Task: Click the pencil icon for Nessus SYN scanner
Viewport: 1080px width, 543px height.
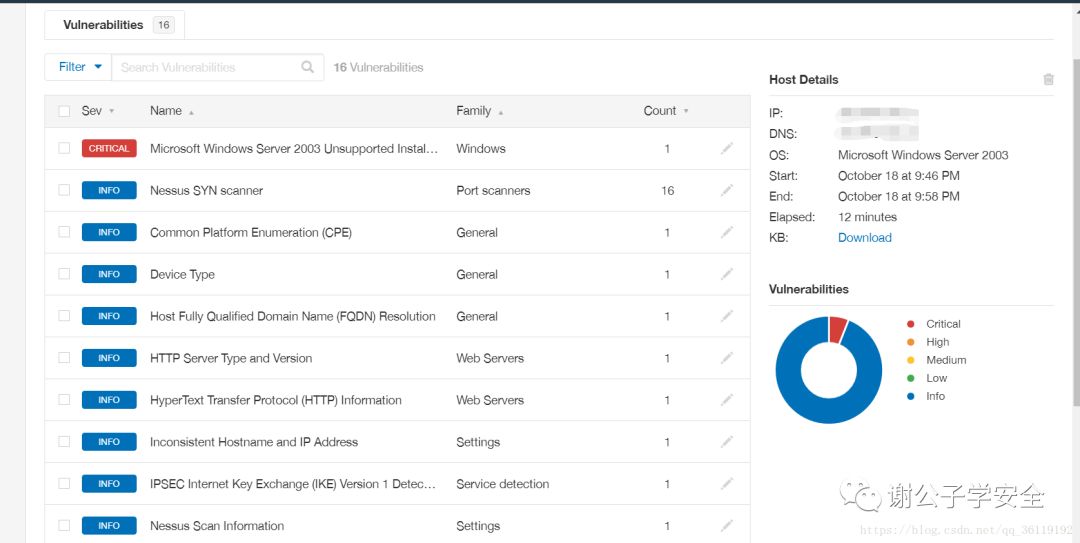Action: [x=727, y=191]
